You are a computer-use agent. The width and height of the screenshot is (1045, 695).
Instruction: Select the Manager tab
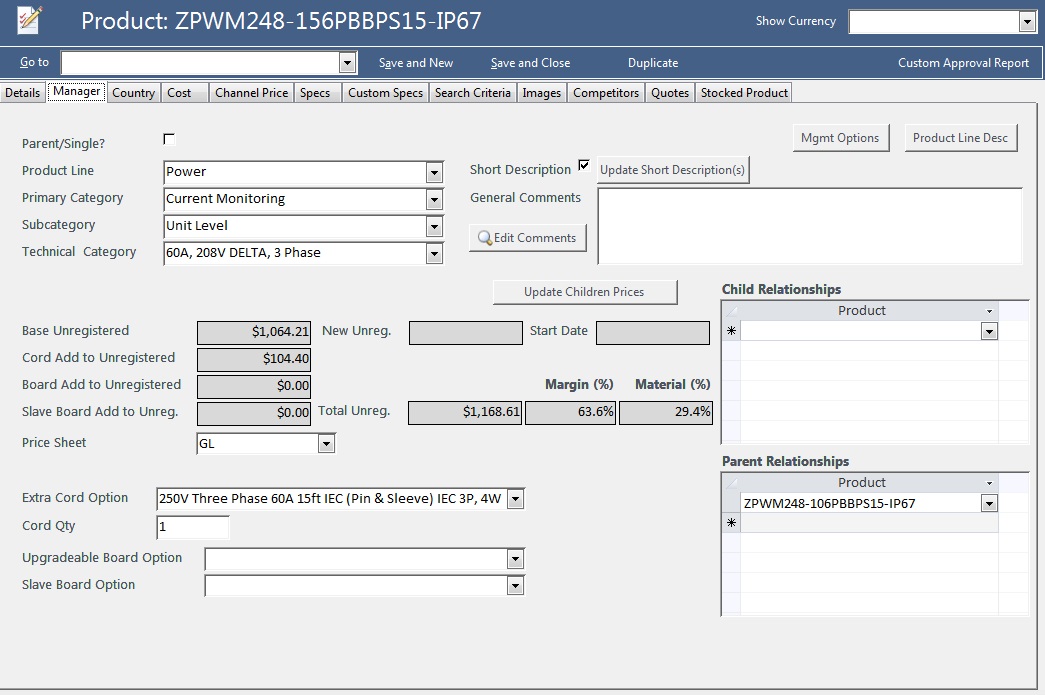pyautogui.click(x=77, y=91)
